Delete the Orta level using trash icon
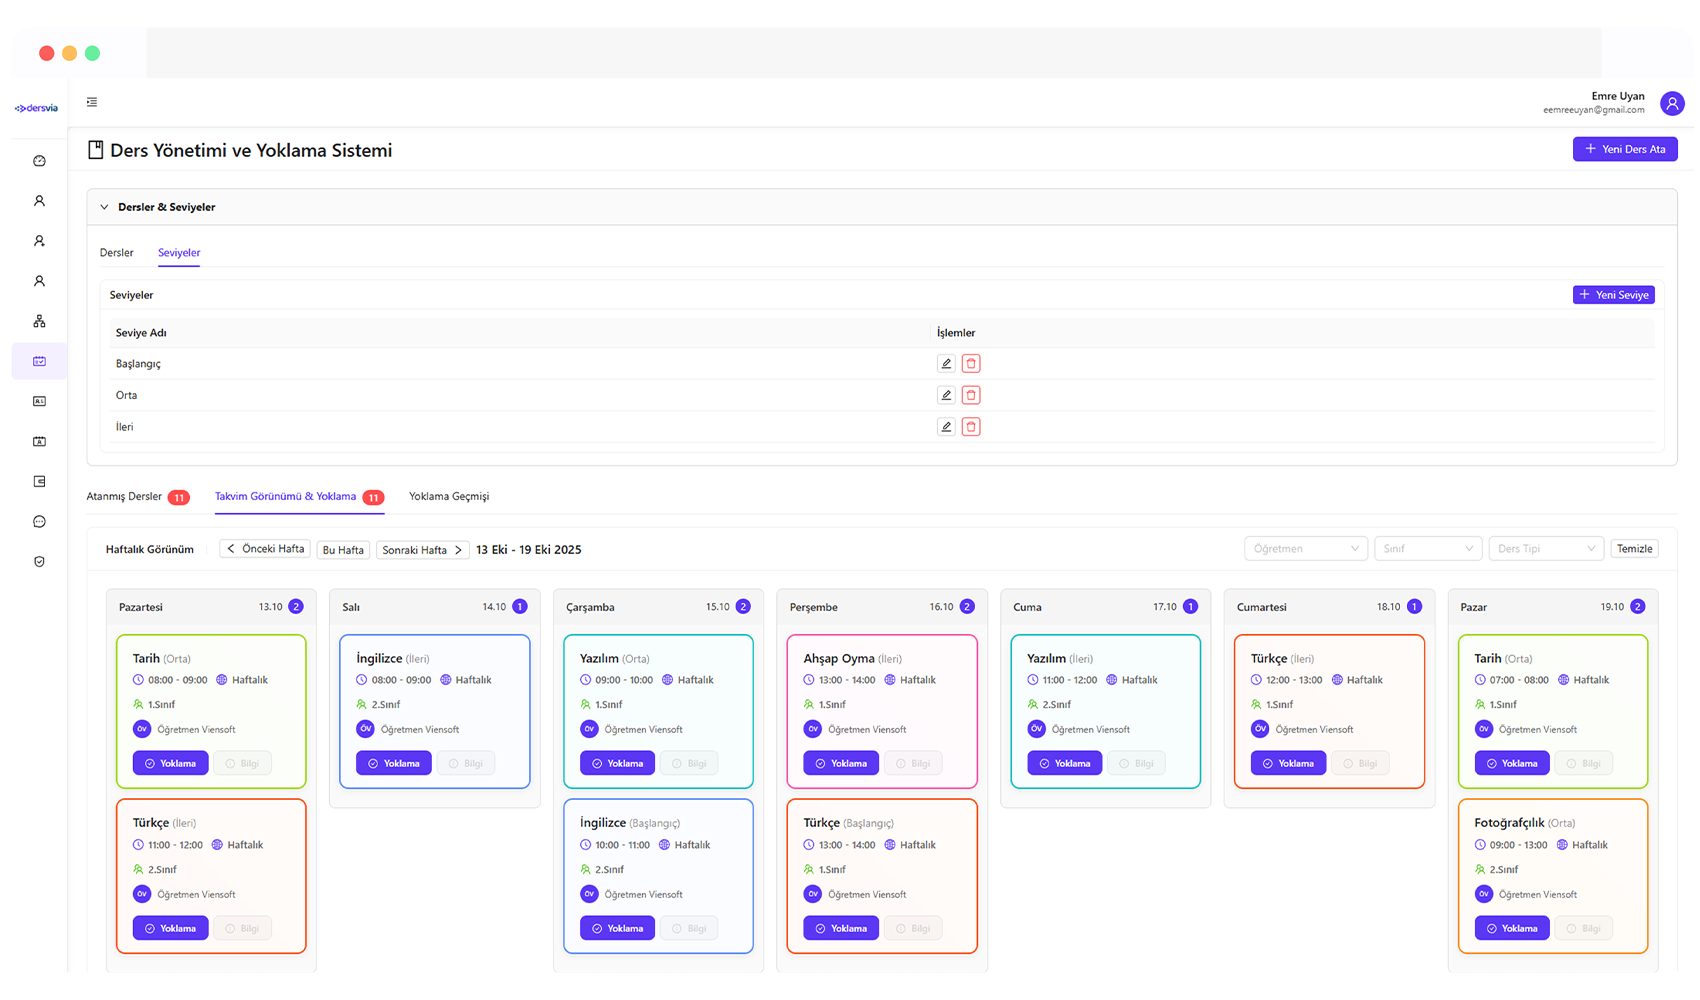The width and height of the screenshot is (1700, 1000). click(971, 395)
